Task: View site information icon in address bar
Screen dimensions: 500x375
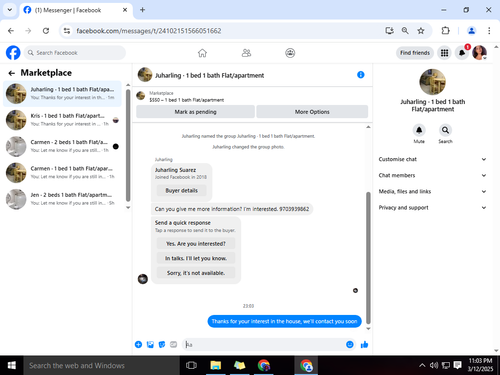Action: coord(67,31)
